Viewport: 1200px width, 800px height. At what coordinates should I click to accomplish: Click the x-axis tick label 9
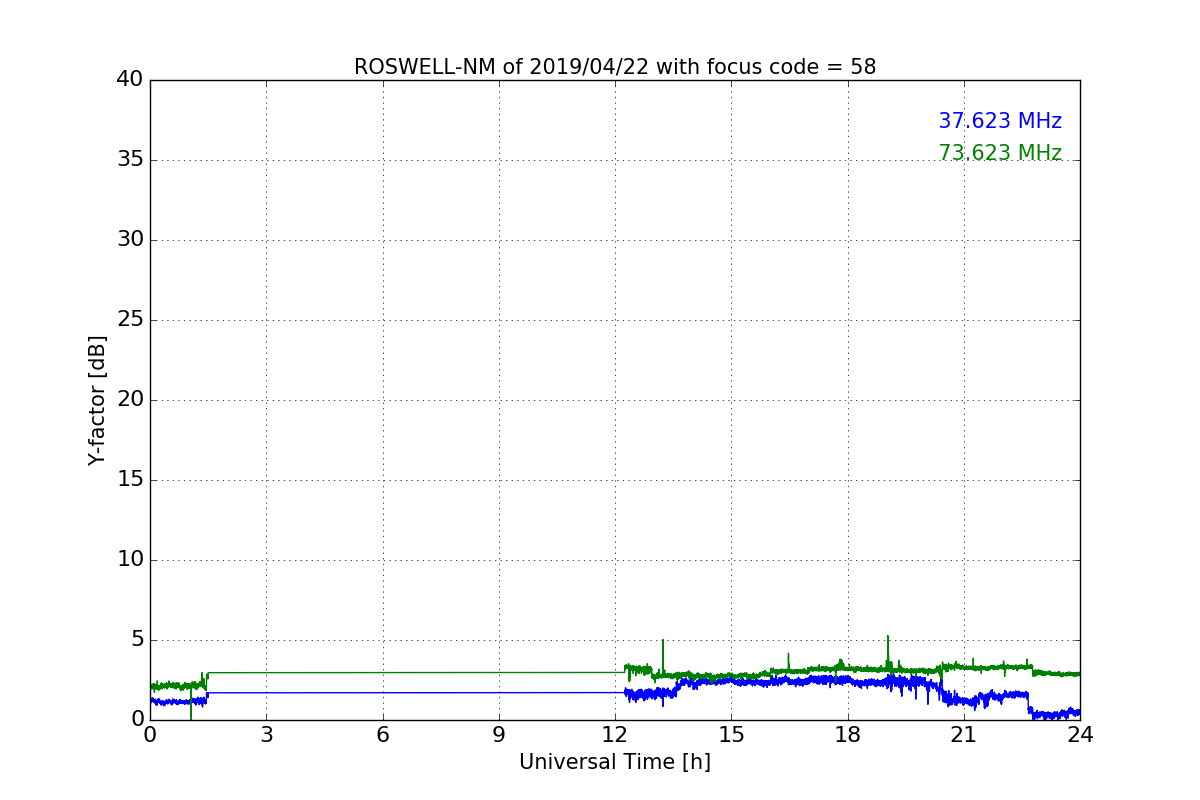pyautogui.click(x=499, y=735)
